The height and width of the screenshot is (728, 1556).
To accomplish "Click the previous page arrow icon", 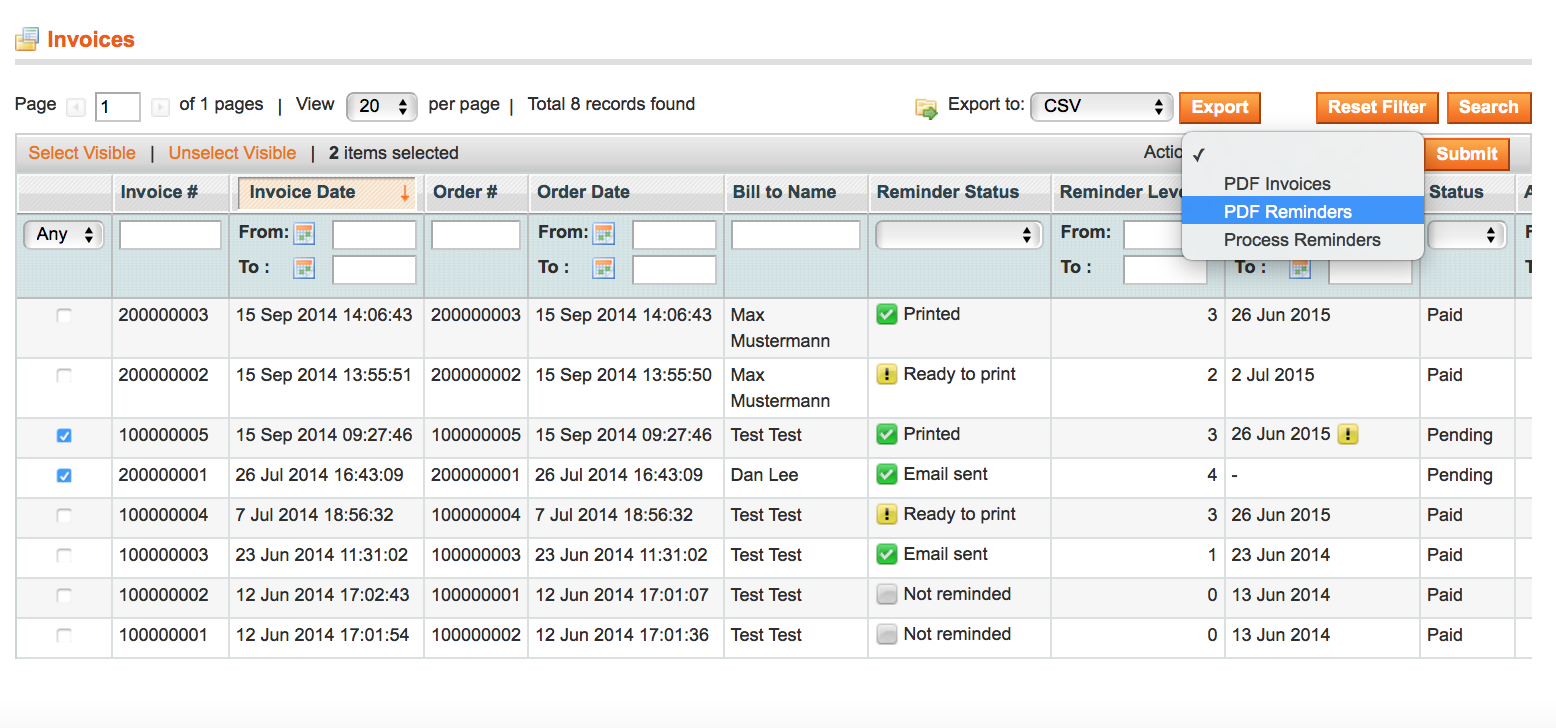I will pos(76,107).
